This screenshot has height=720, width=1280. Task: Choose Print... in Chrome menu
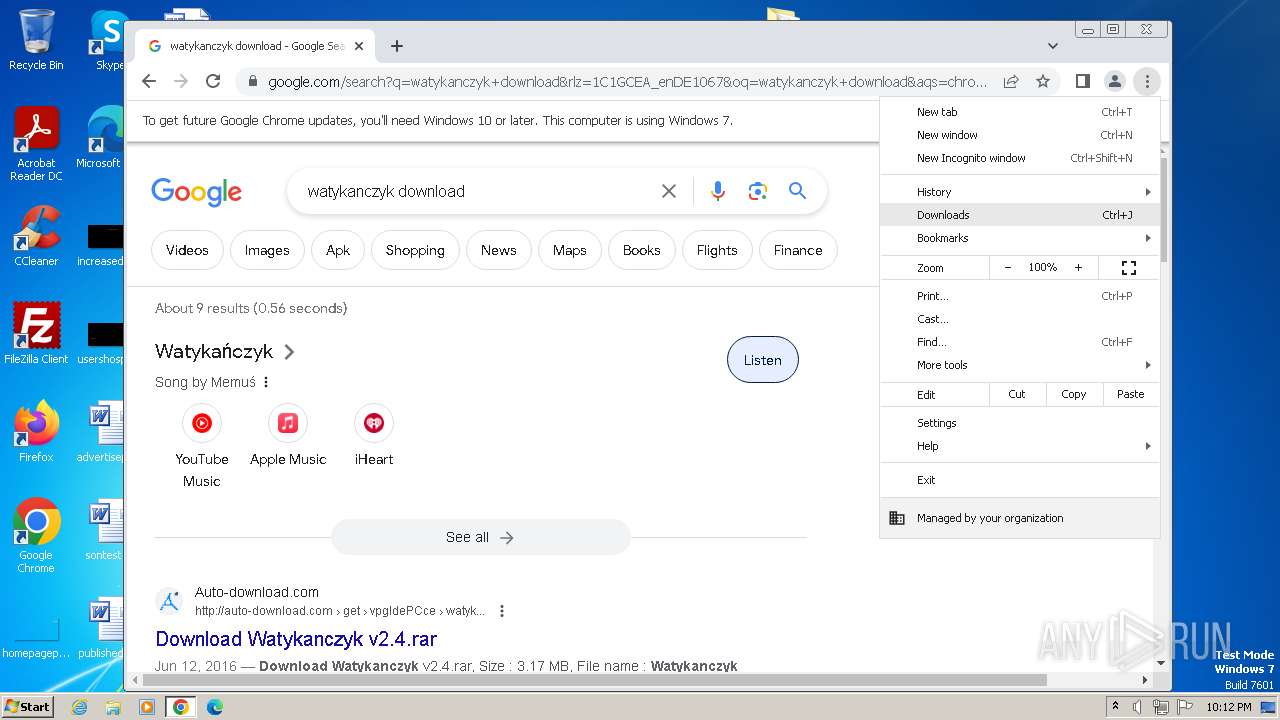(x=1020, y=296)
